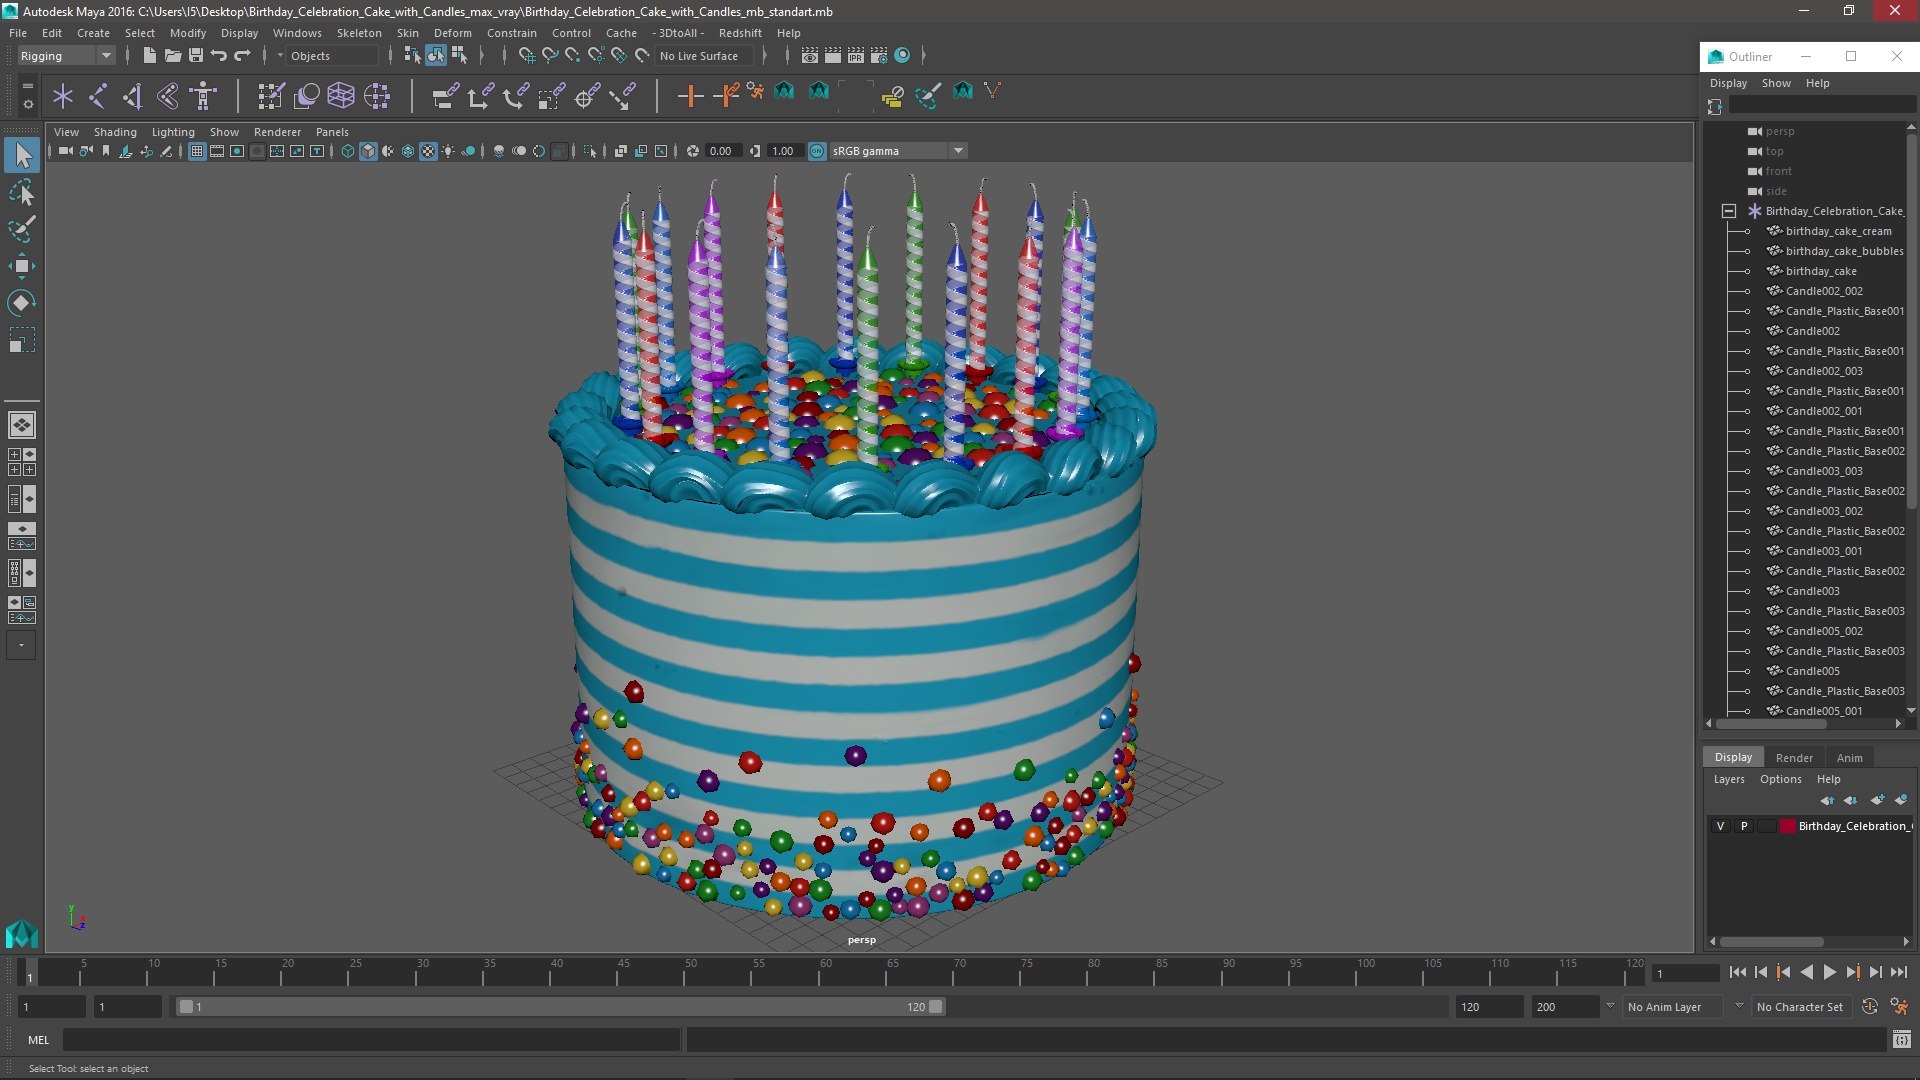Screen dimensions: 1920x1080
Task: Open the Deform menu
Action: (x=452, y=33)
